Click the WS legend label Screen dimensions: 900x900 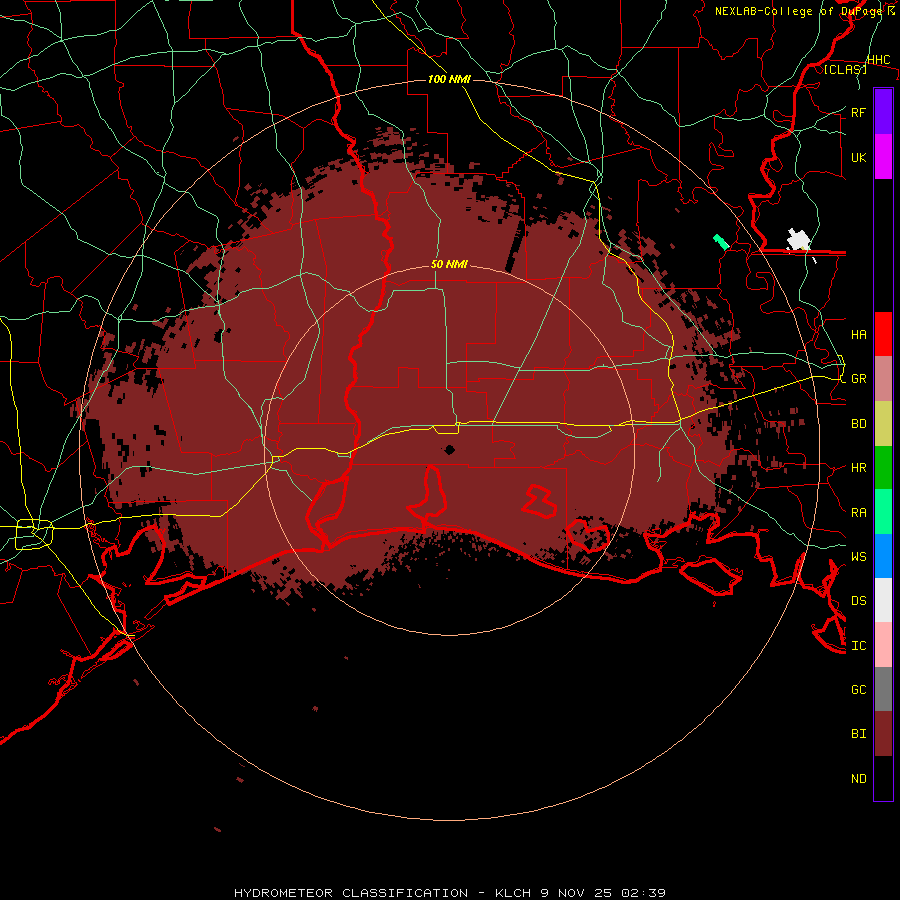858,557
